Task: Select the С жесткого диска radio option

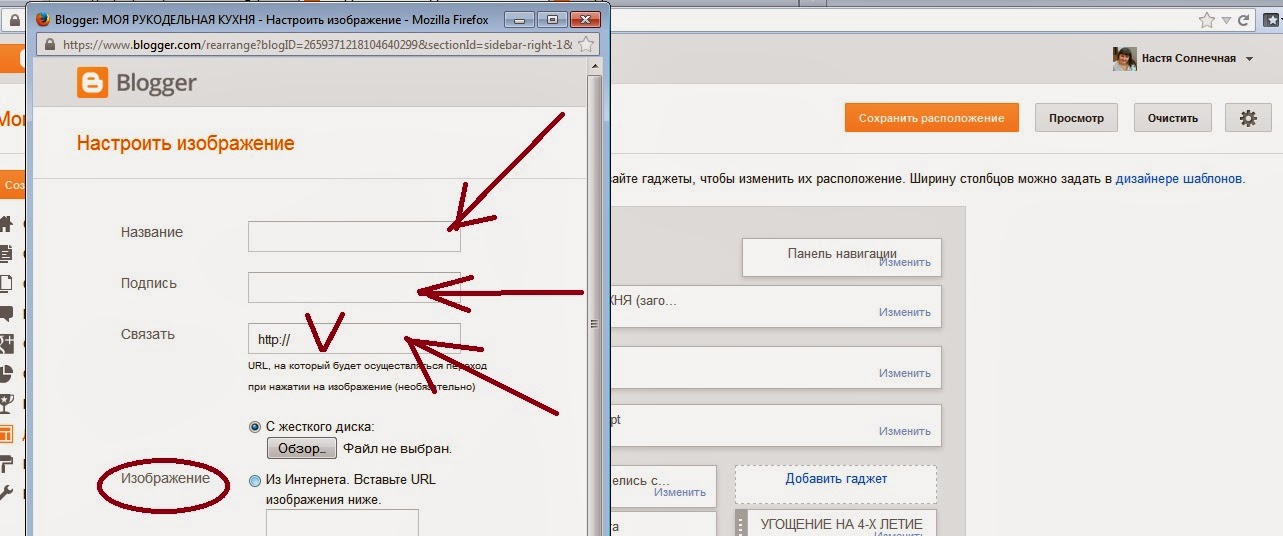Action: click(254, 427)
